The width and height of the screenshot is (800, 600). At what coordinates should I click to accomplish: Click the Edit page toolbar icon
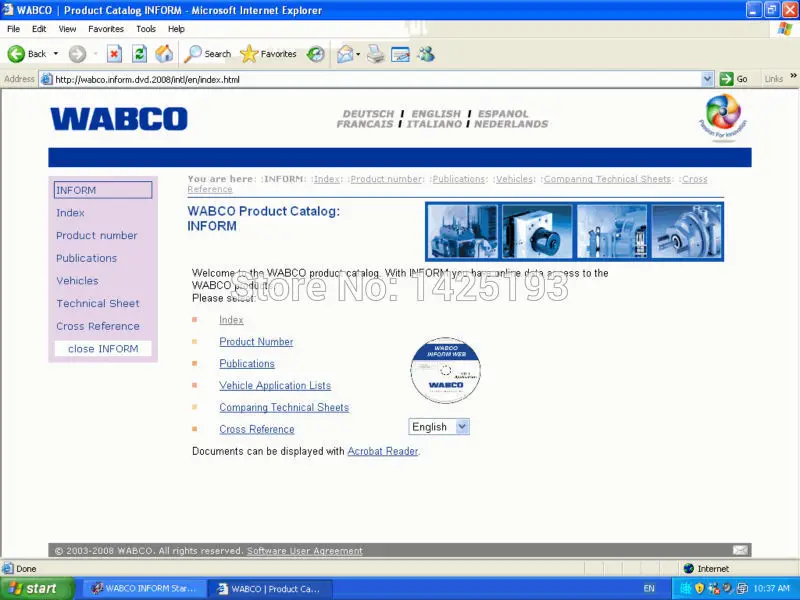click(x=401, y=54)
